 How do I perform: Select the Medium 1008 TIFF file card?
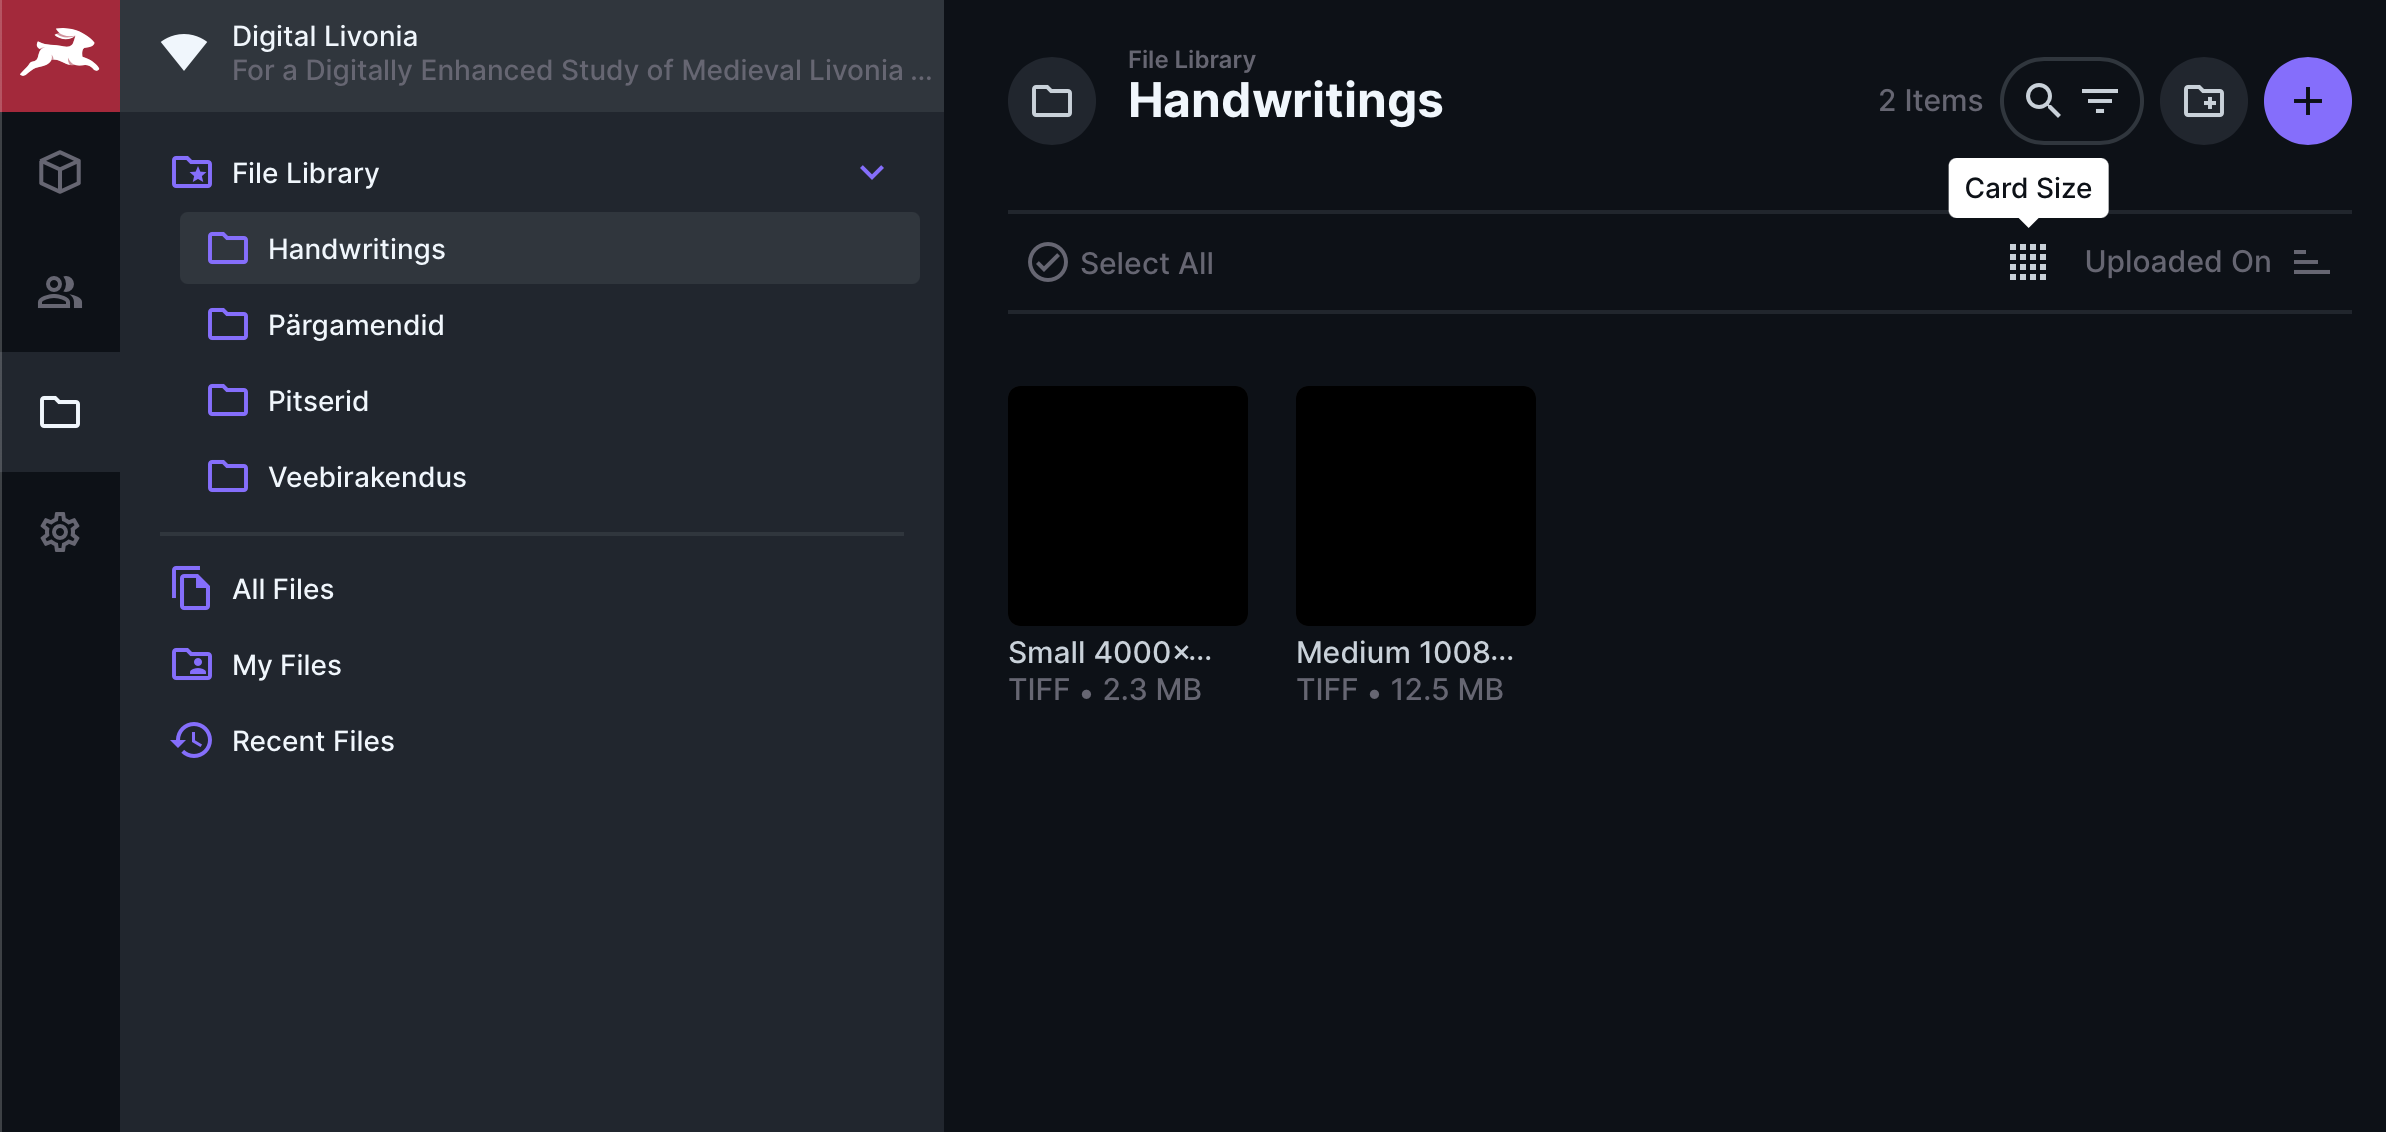coord(1415,506)
